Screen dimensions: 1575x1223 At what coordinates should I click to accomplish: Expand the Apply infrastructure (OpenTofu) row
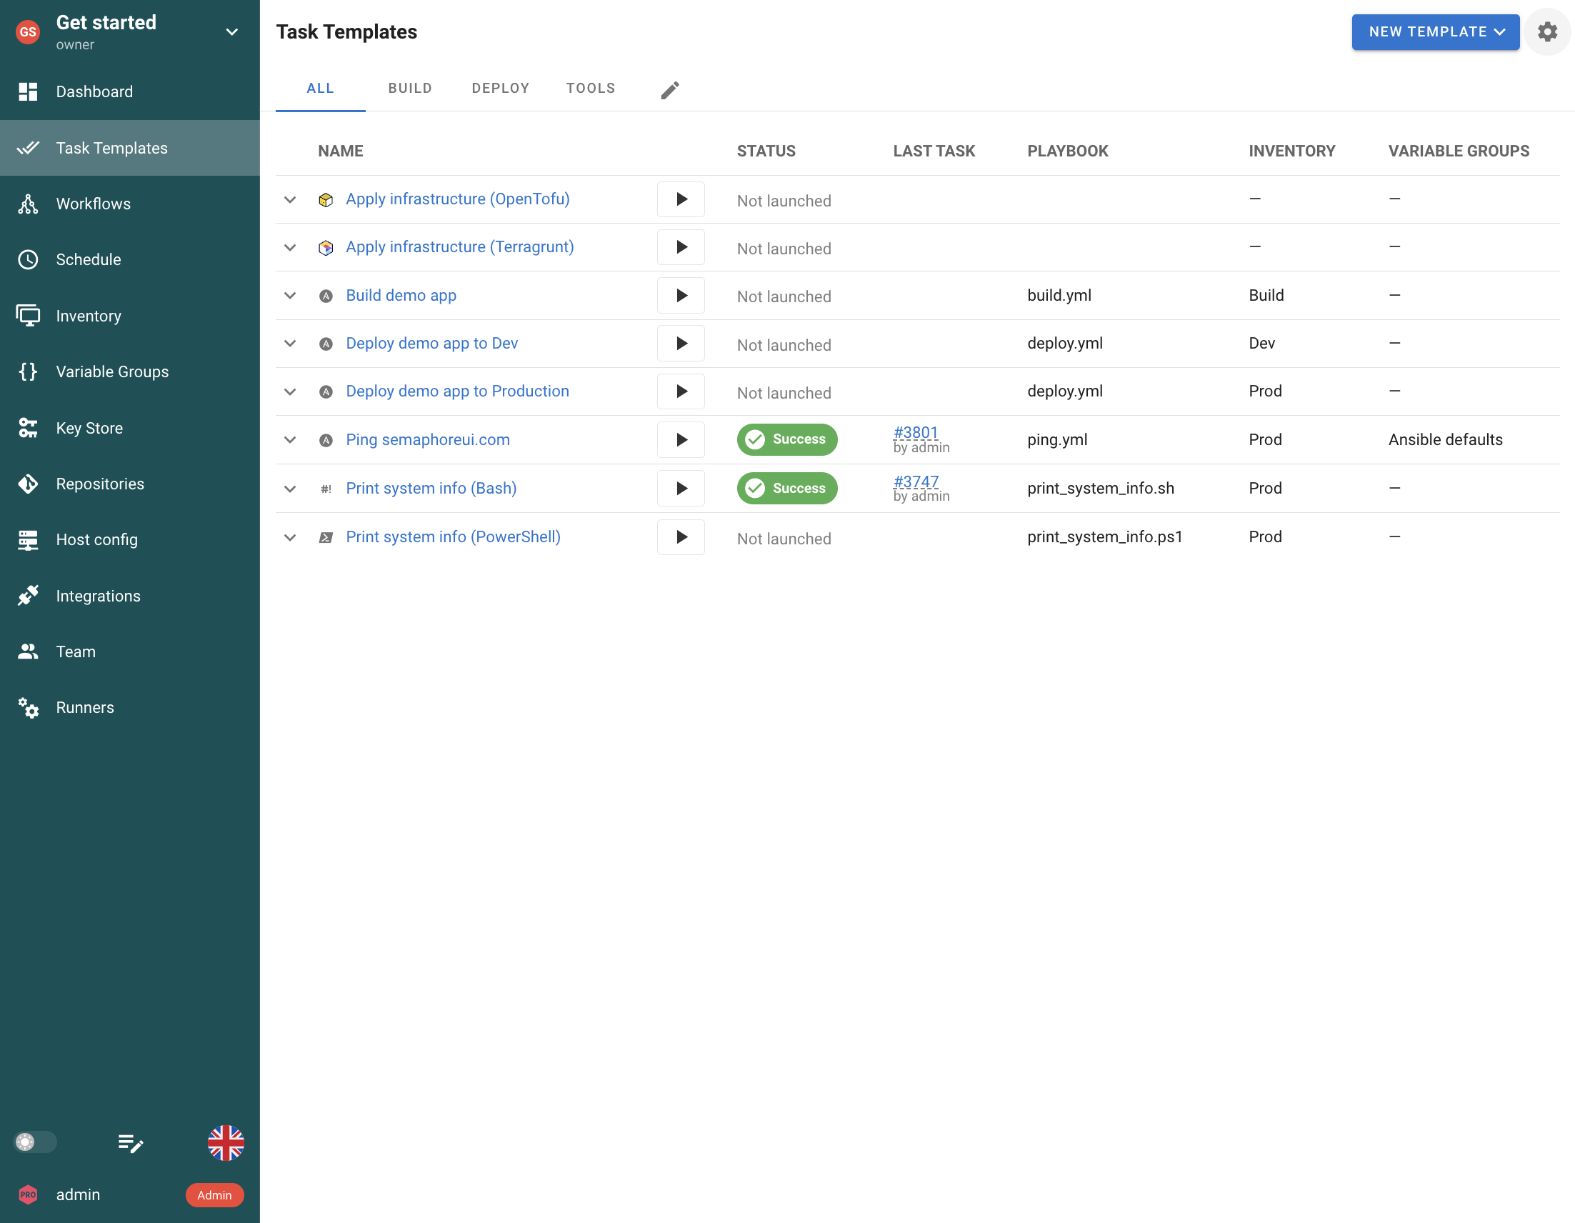coord(290,200)
